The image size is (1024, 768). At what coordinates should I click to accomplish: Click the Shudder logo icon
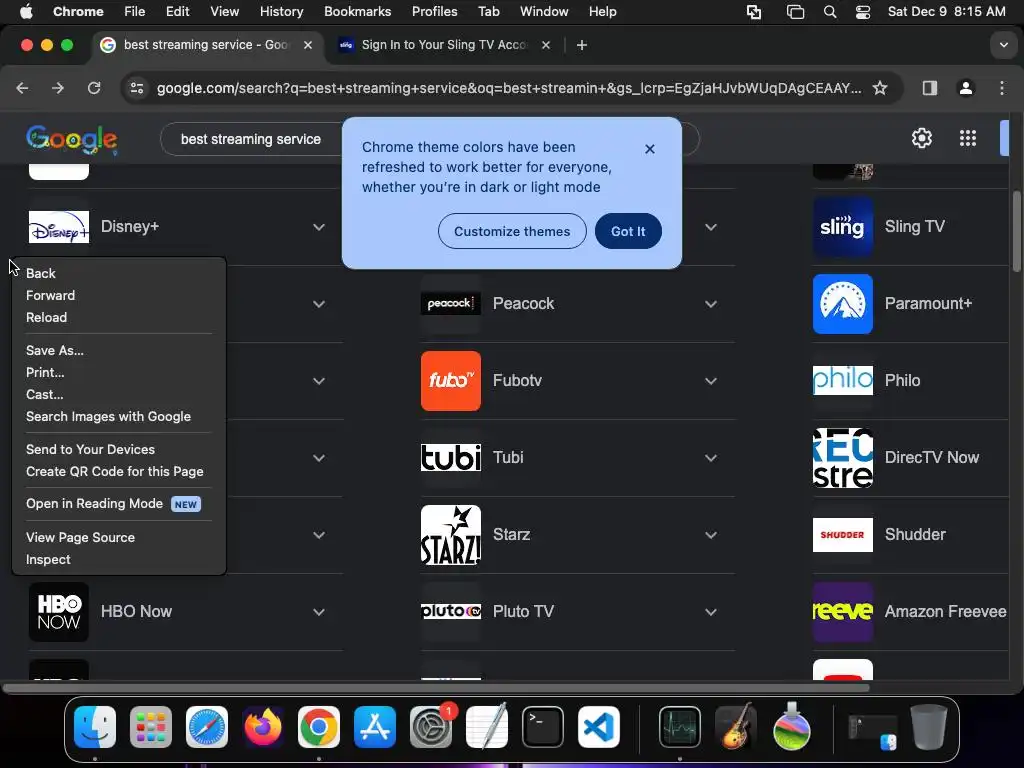[842, 535]
